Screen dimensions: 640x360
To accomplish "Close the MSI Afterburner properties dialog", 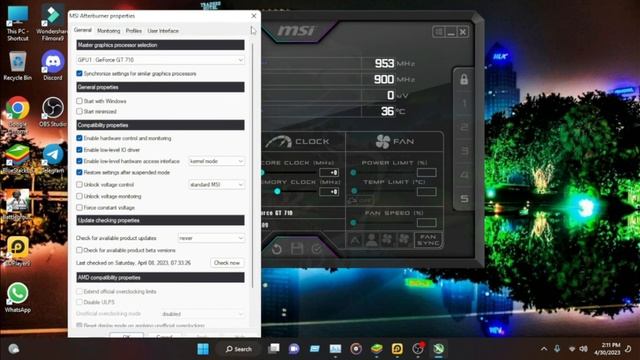I will (253, 16).
